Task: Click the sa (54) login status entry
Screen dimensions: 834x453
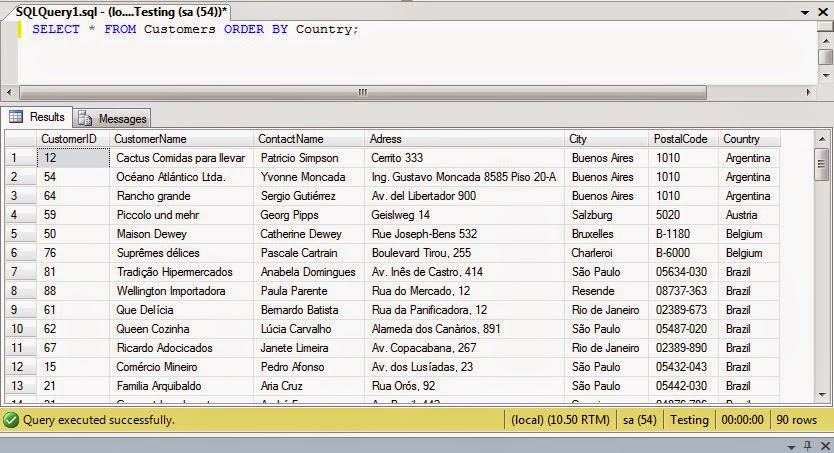Action: pos(639,420)
